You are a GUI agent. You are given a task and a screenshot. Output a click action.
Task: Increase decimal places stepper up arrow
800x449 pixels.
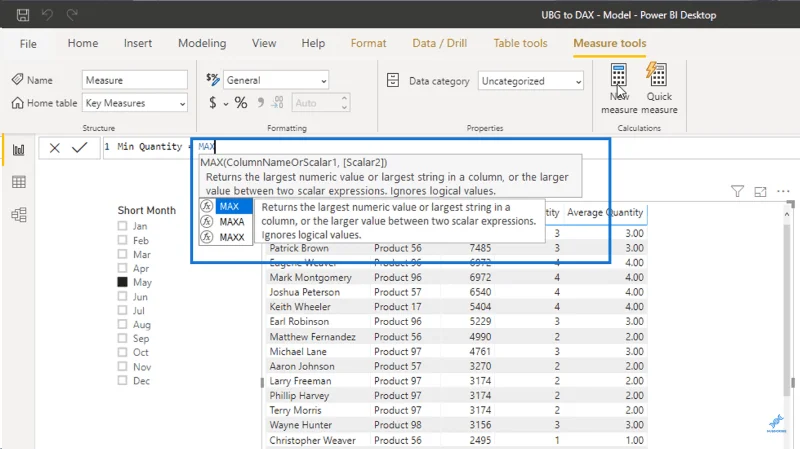tap(344, 98)
